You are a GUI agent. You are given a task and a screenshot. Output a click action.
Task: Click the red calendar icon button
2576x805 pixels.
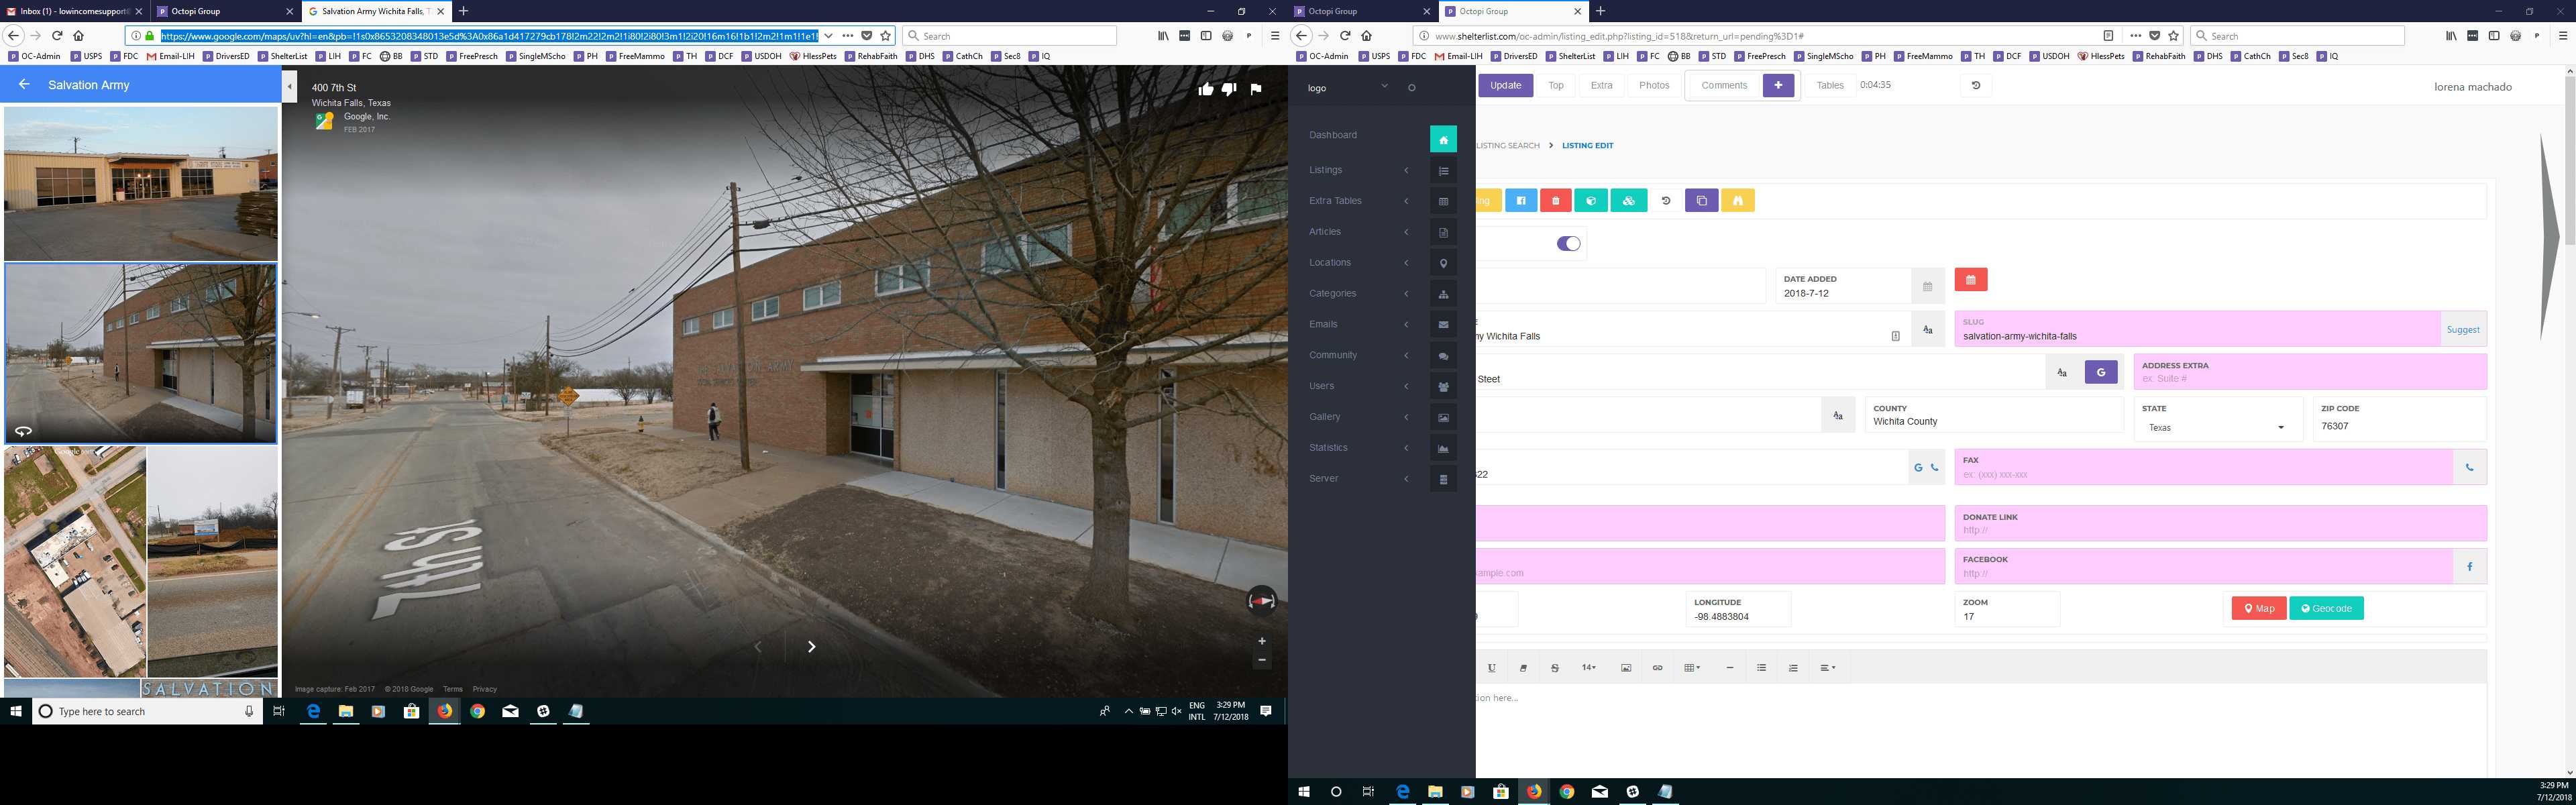1970,280
